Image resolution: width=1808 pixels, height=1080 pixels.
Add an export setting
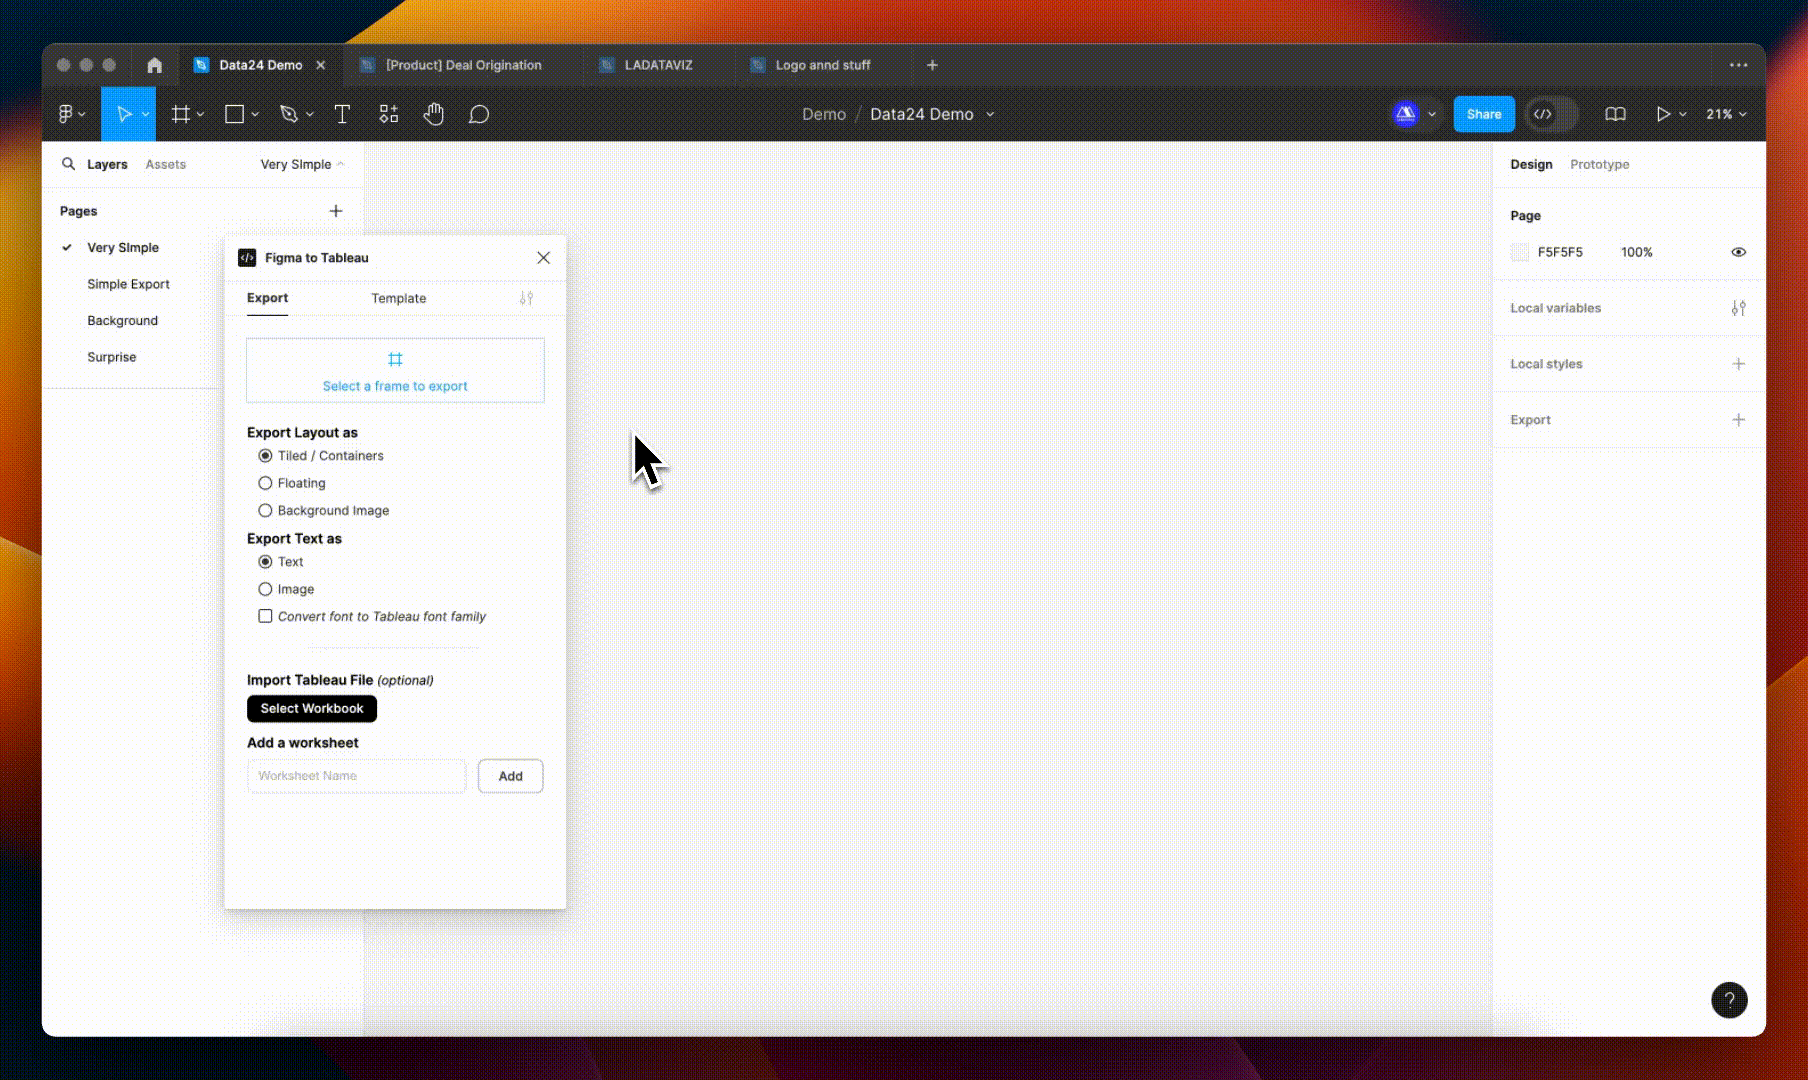(1739, 420)
